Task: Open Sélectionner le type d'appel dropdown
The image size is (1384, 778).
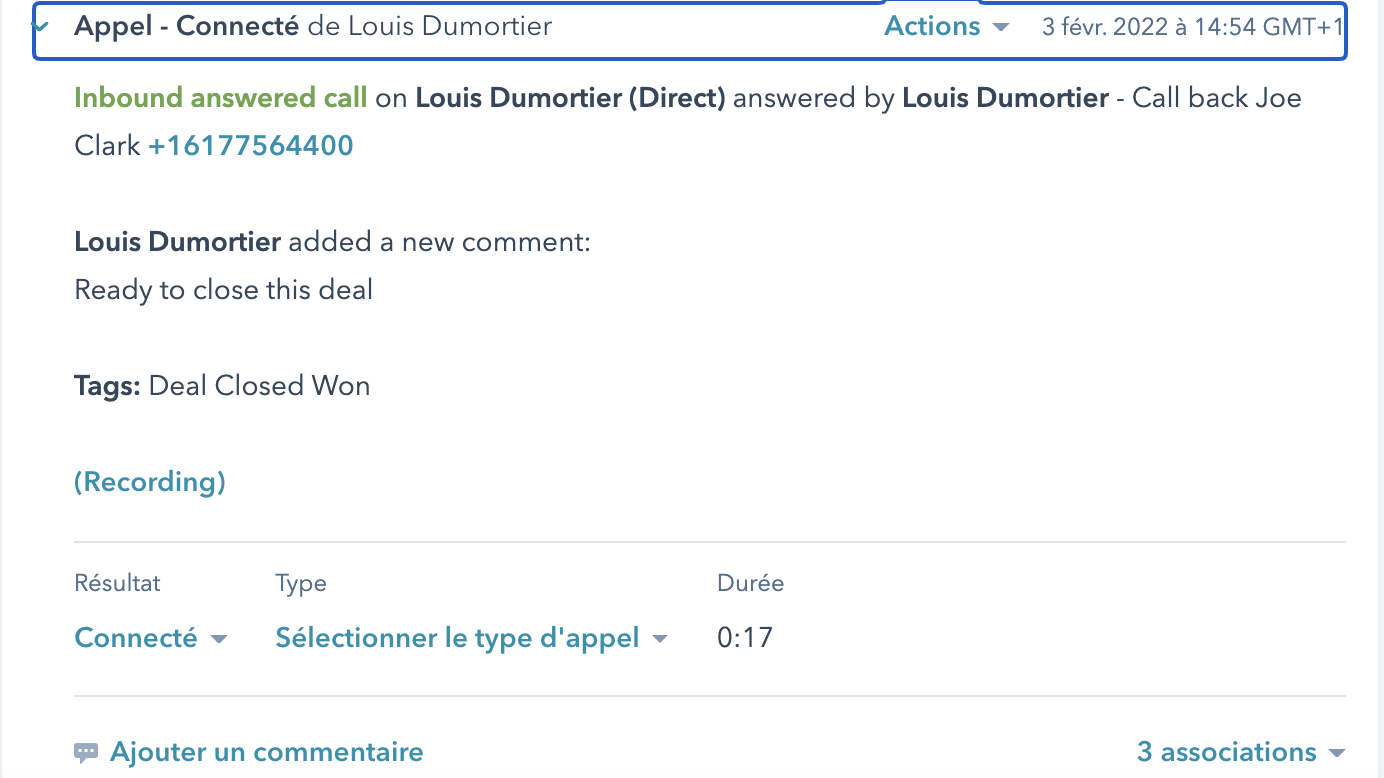Action: coord(471,638)
